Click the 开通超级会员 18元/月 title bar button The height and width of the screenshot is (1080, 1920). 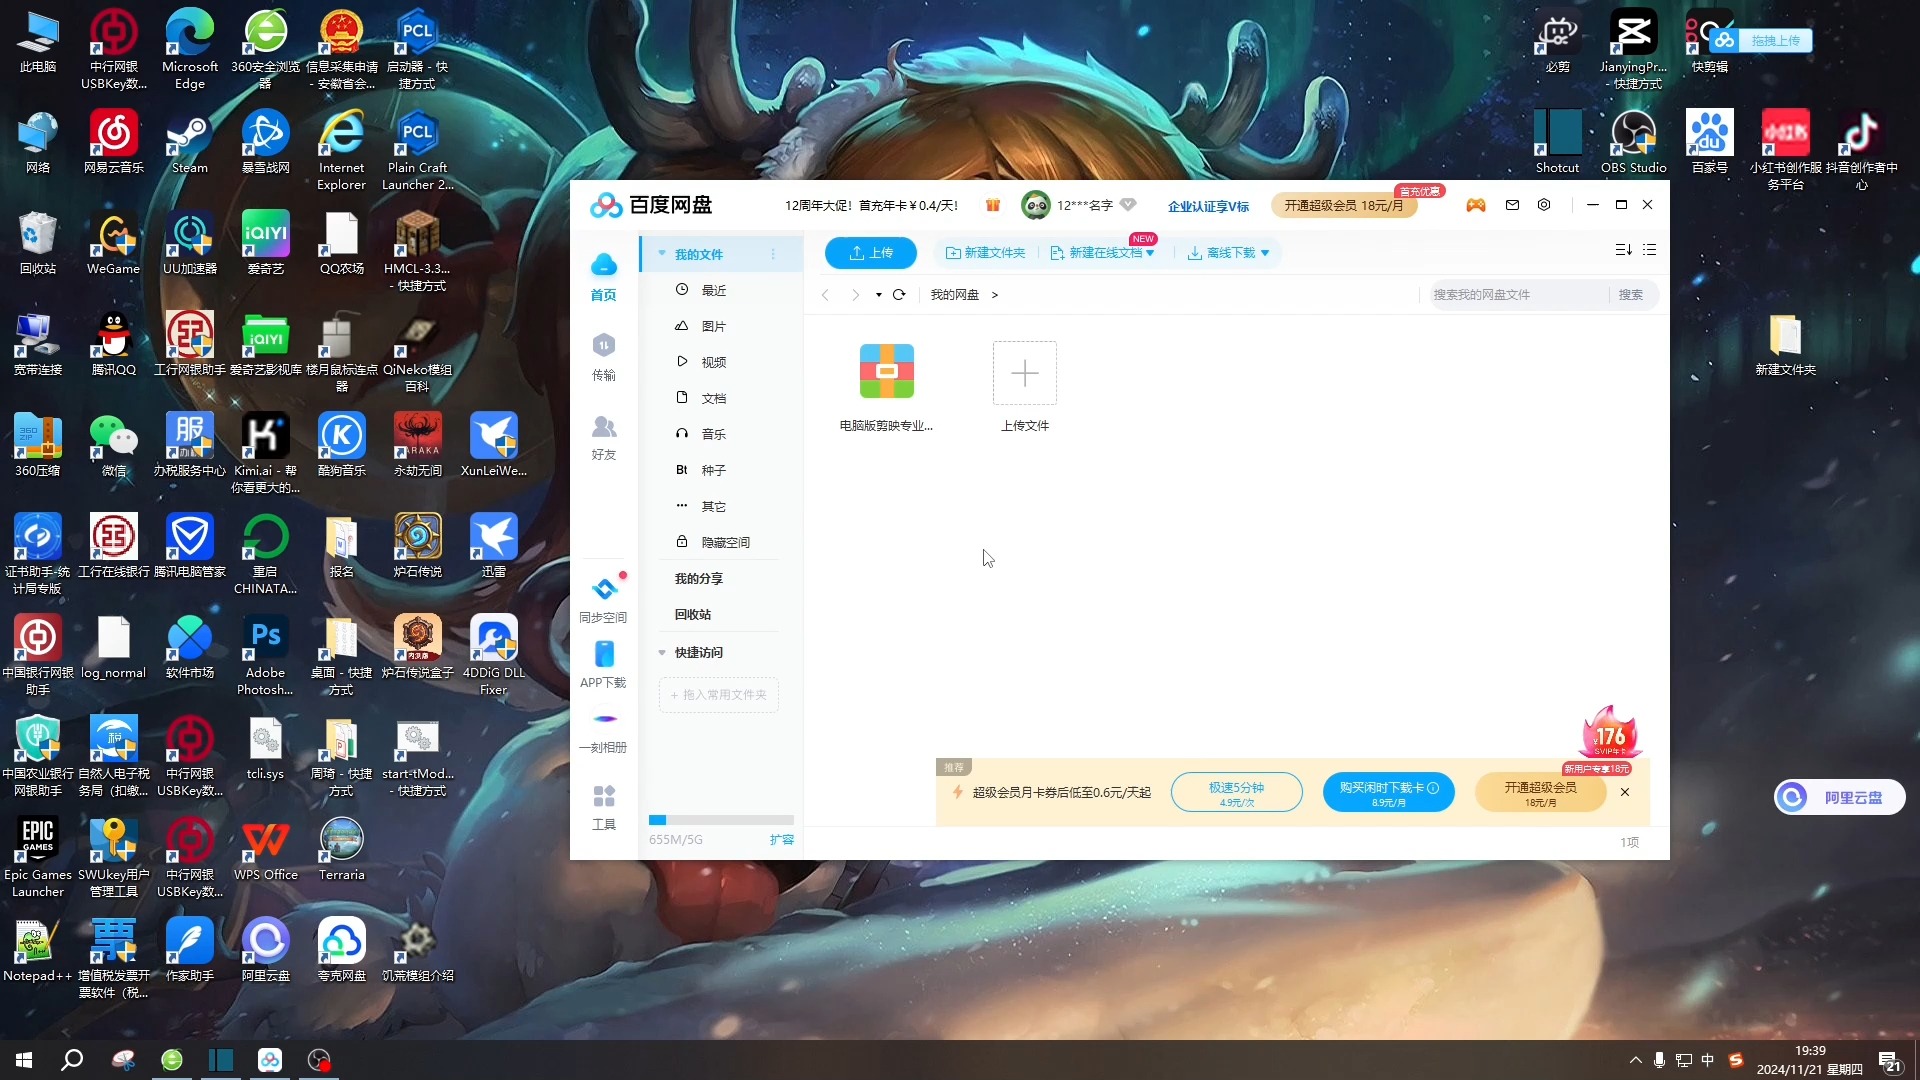(1343, 205)
